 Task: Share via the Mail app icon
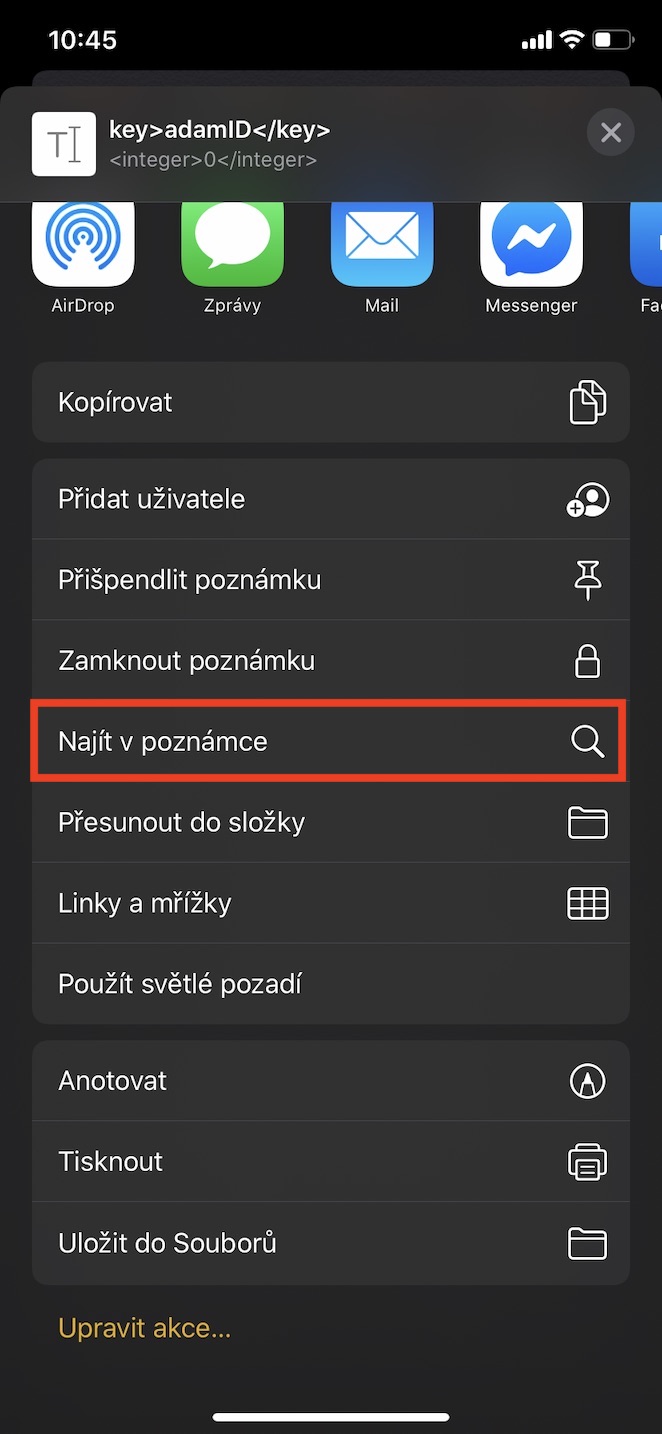point(382,245)
